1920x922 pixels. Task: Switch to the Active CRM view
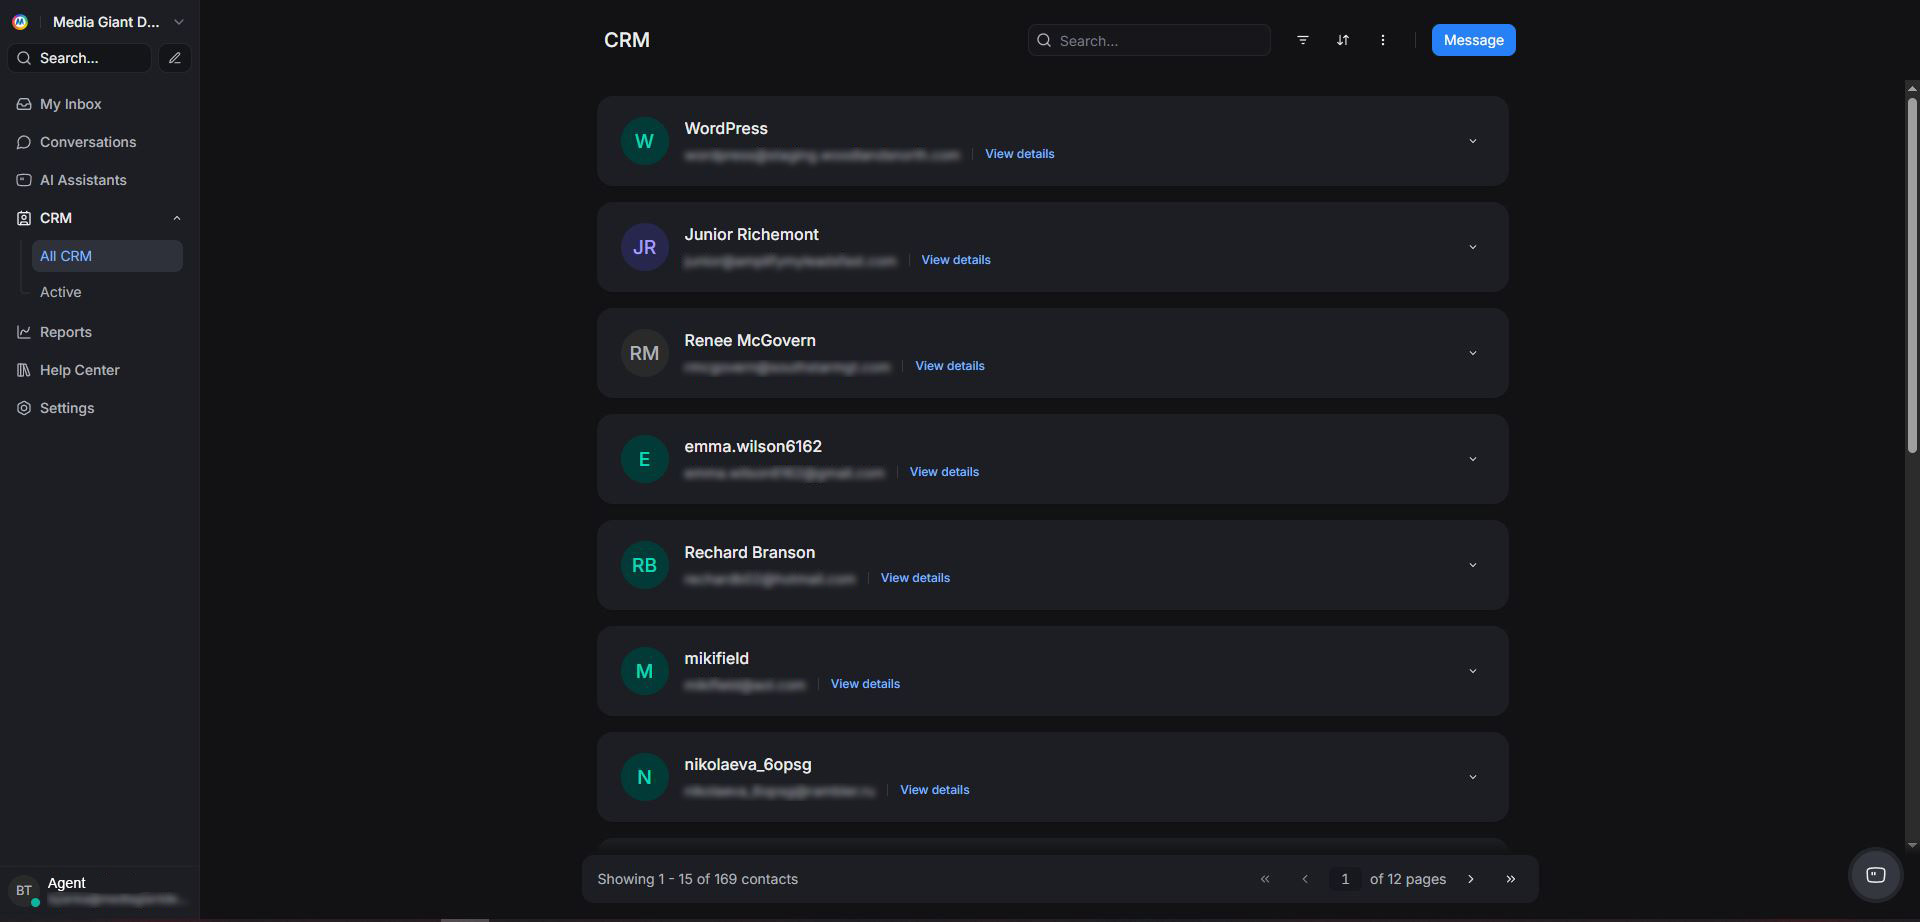pyautogui.click(x=60, y=291)
